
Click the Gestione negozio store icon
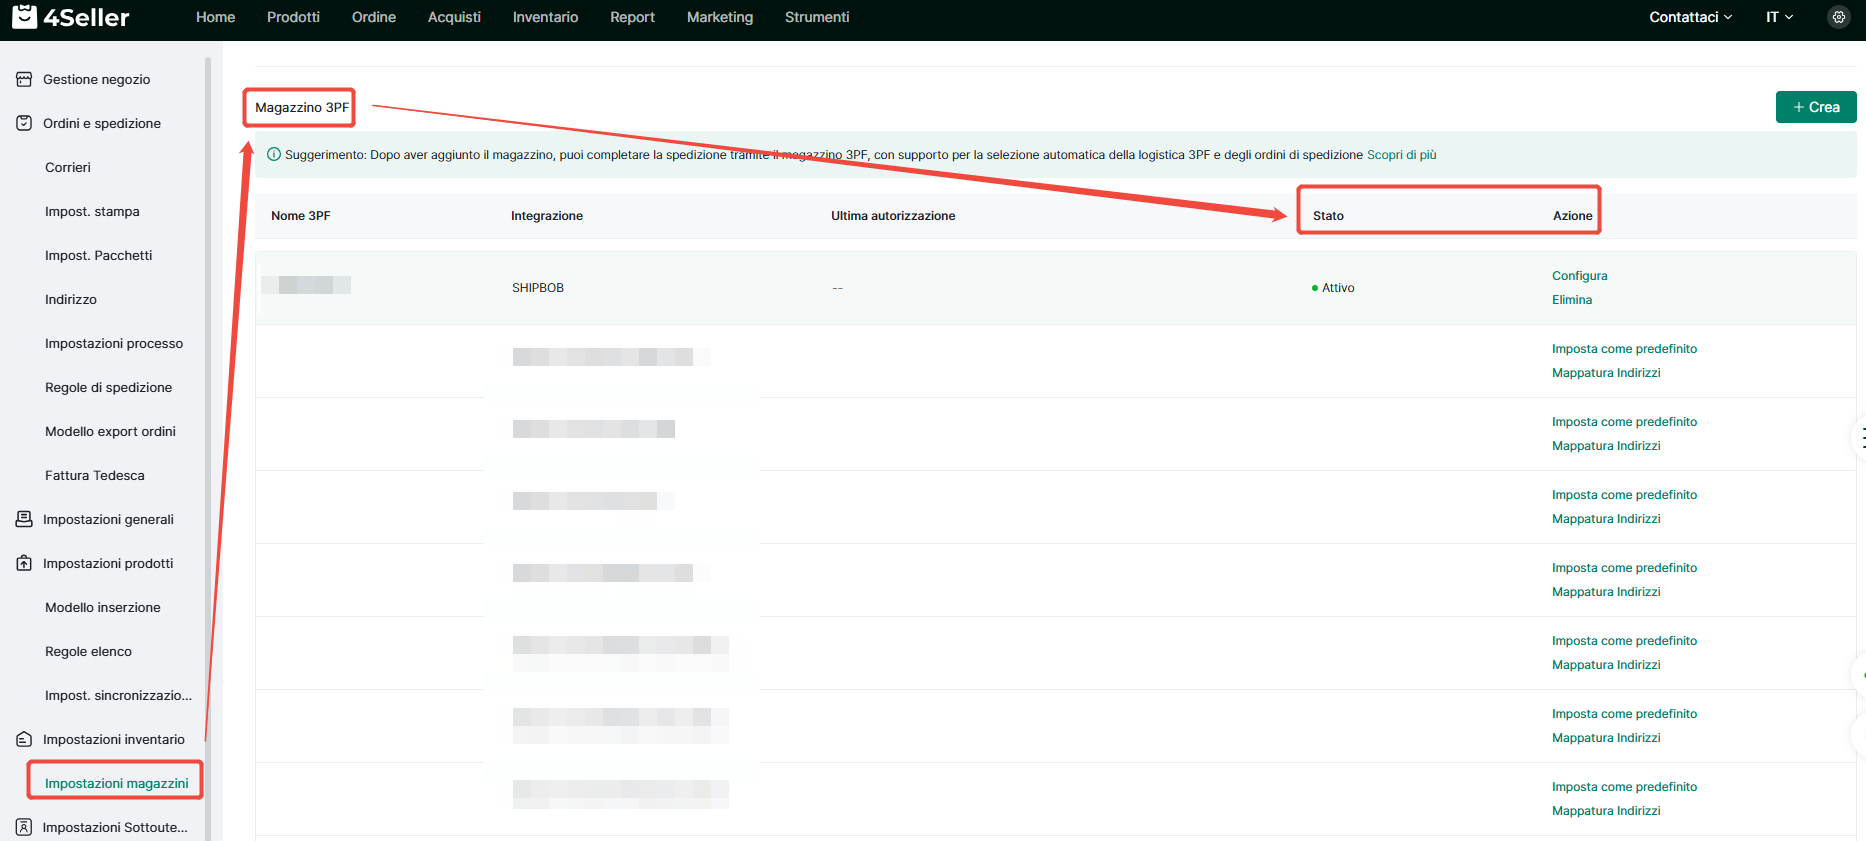pyautogui.click(x=24, y=79)
